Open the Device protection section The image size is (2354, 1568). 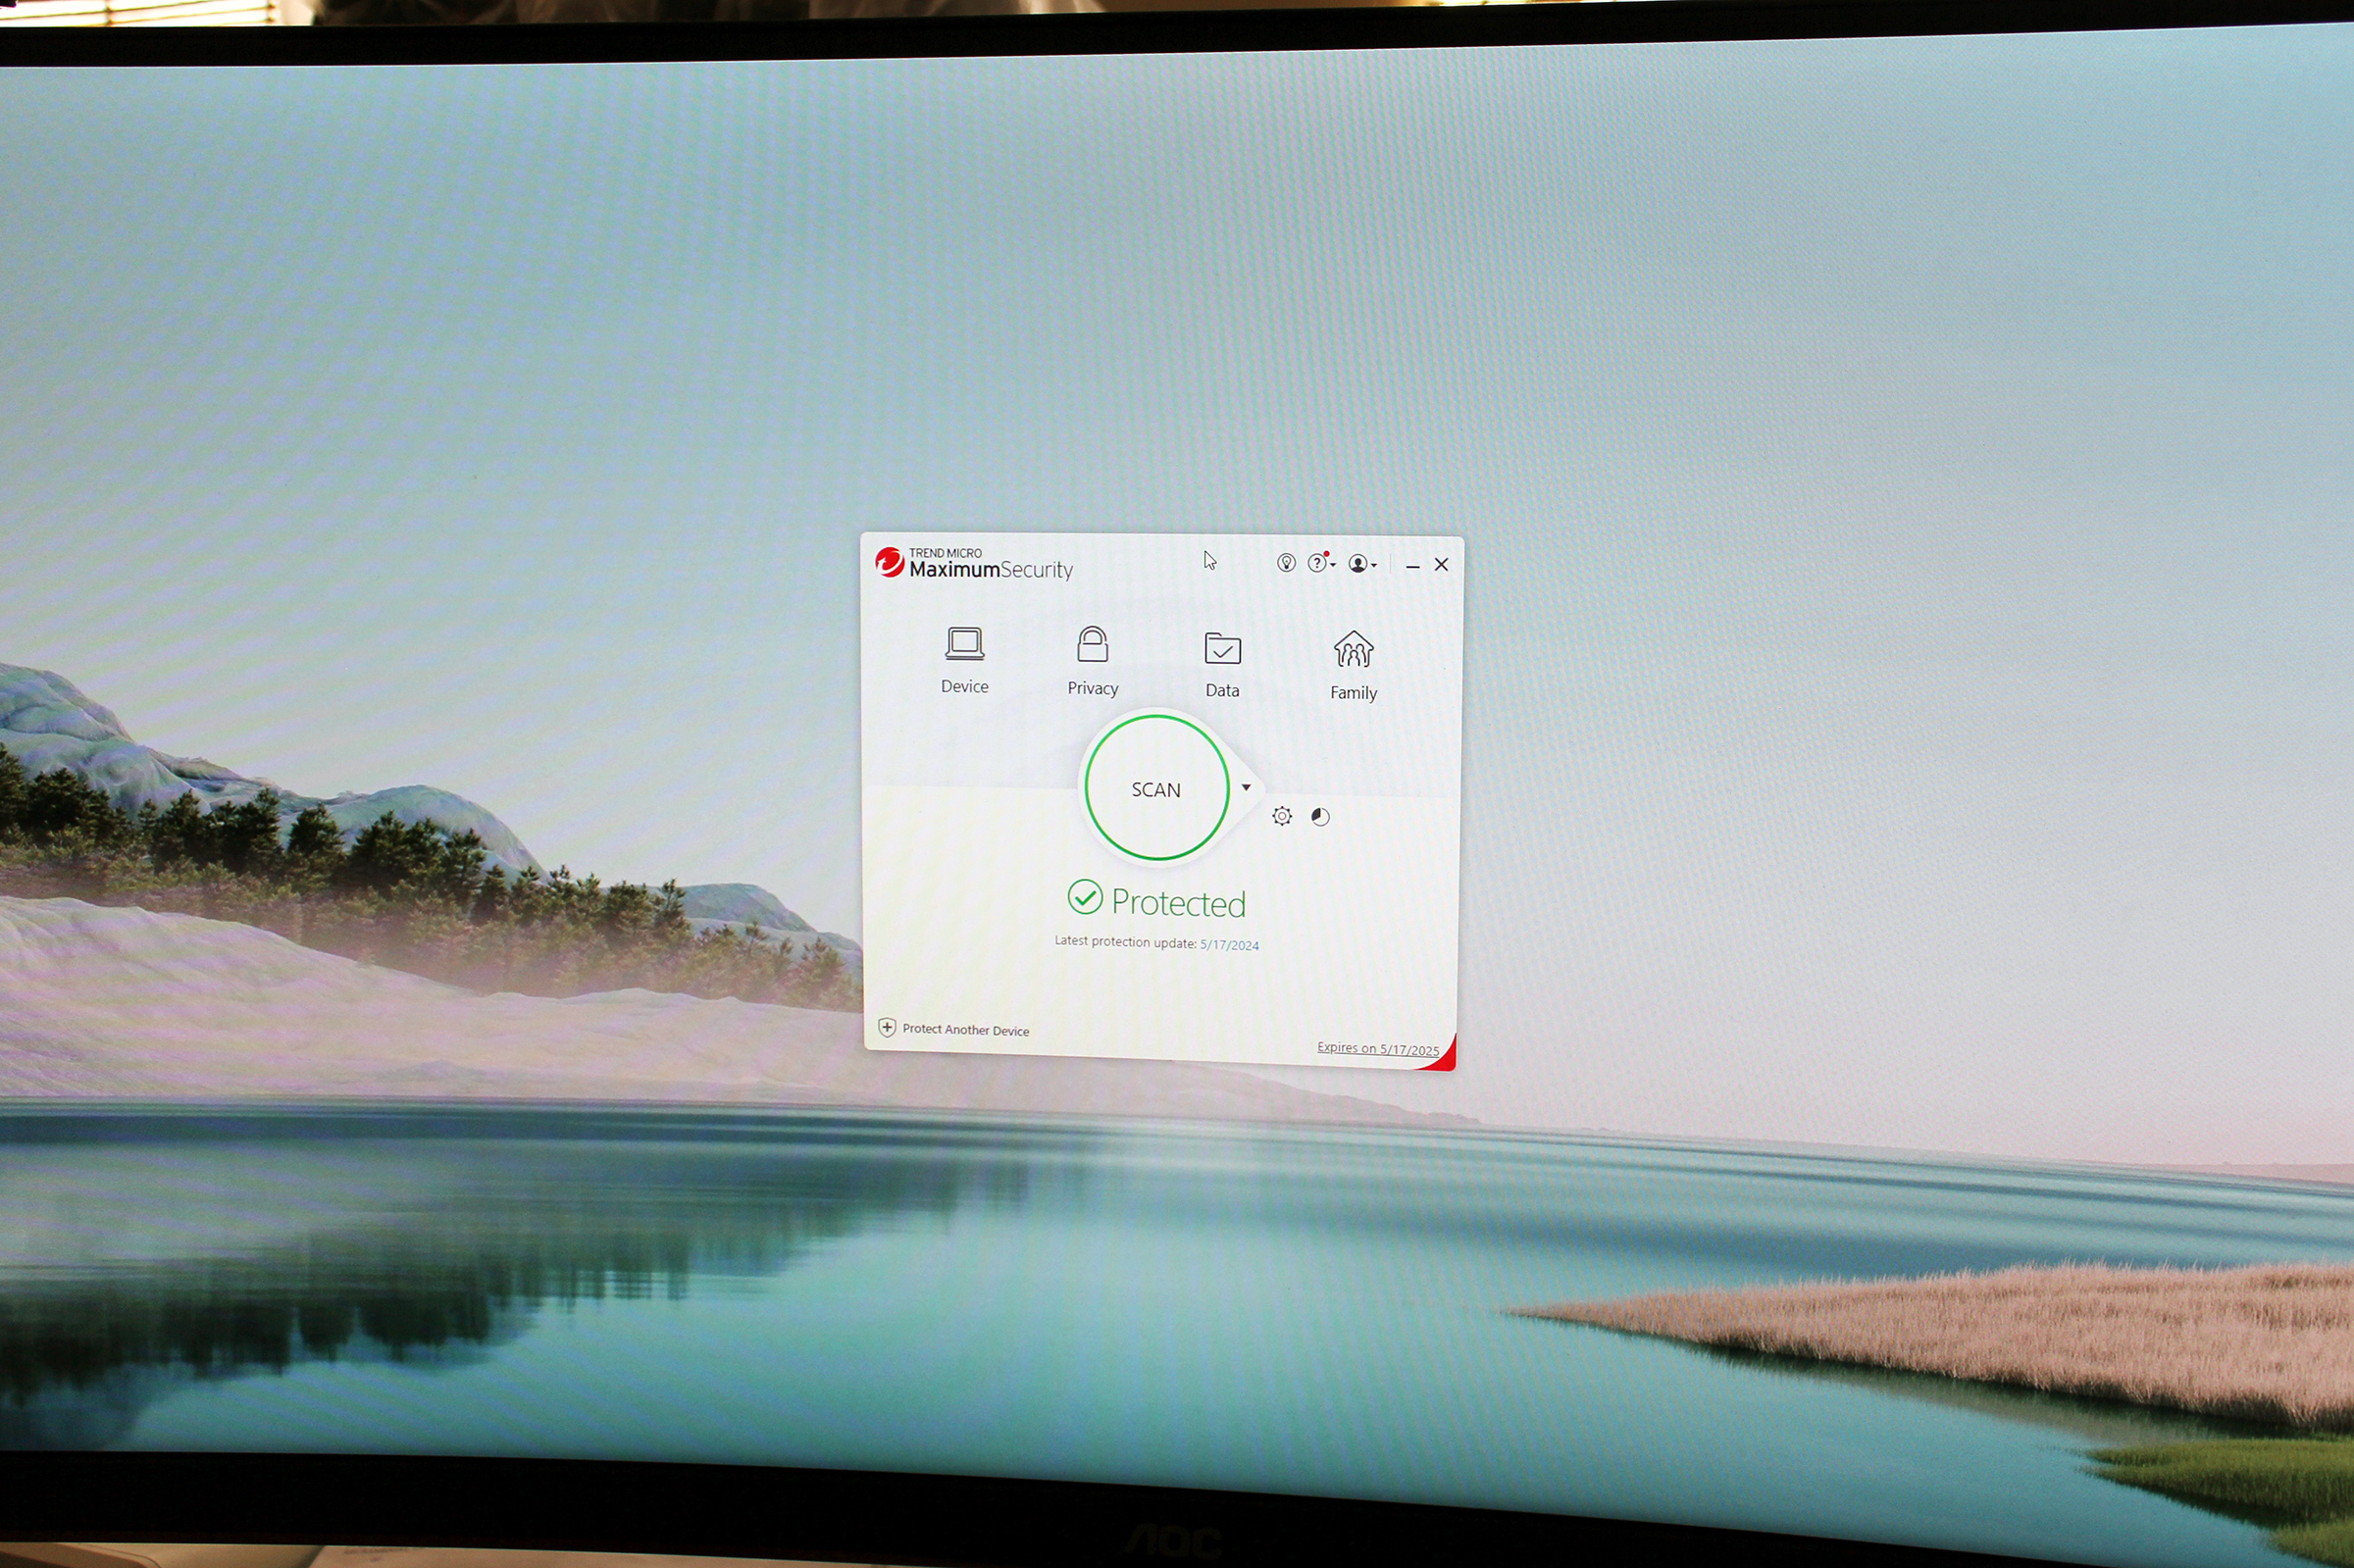pyautogui.click(x=964, y=660)
